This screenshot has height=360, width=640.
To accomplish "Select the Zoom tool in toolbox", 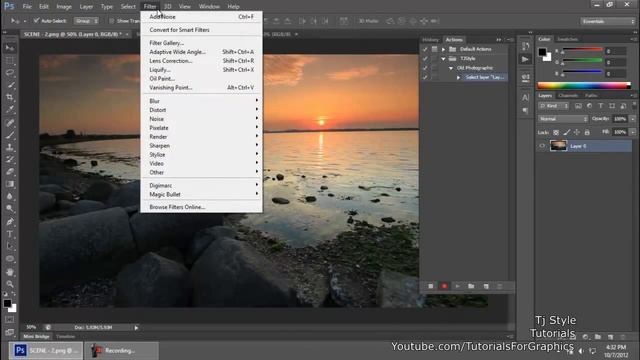I will 10,284.
